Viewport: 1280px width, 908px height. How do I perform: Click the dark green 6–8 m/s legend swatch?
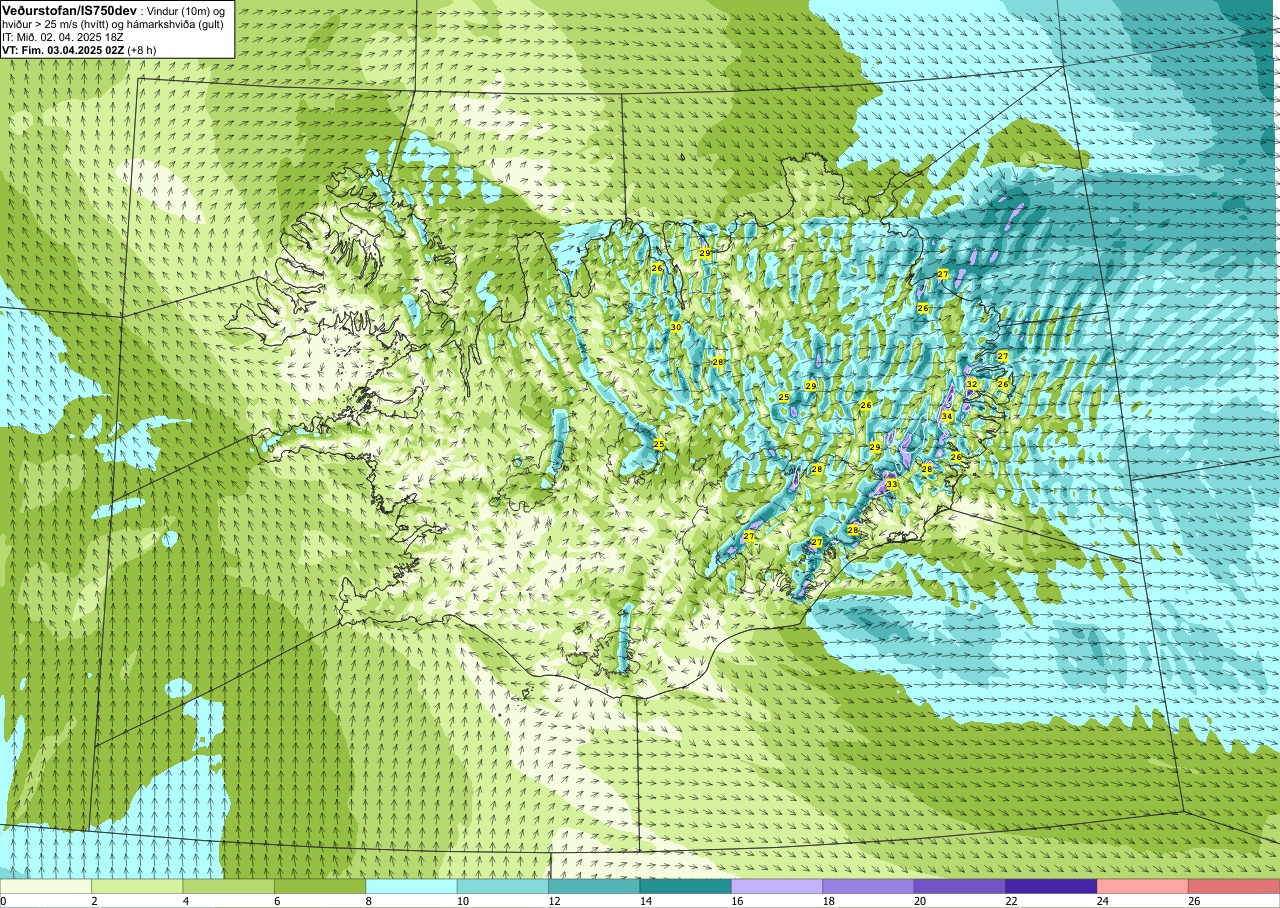click(320, 886)
